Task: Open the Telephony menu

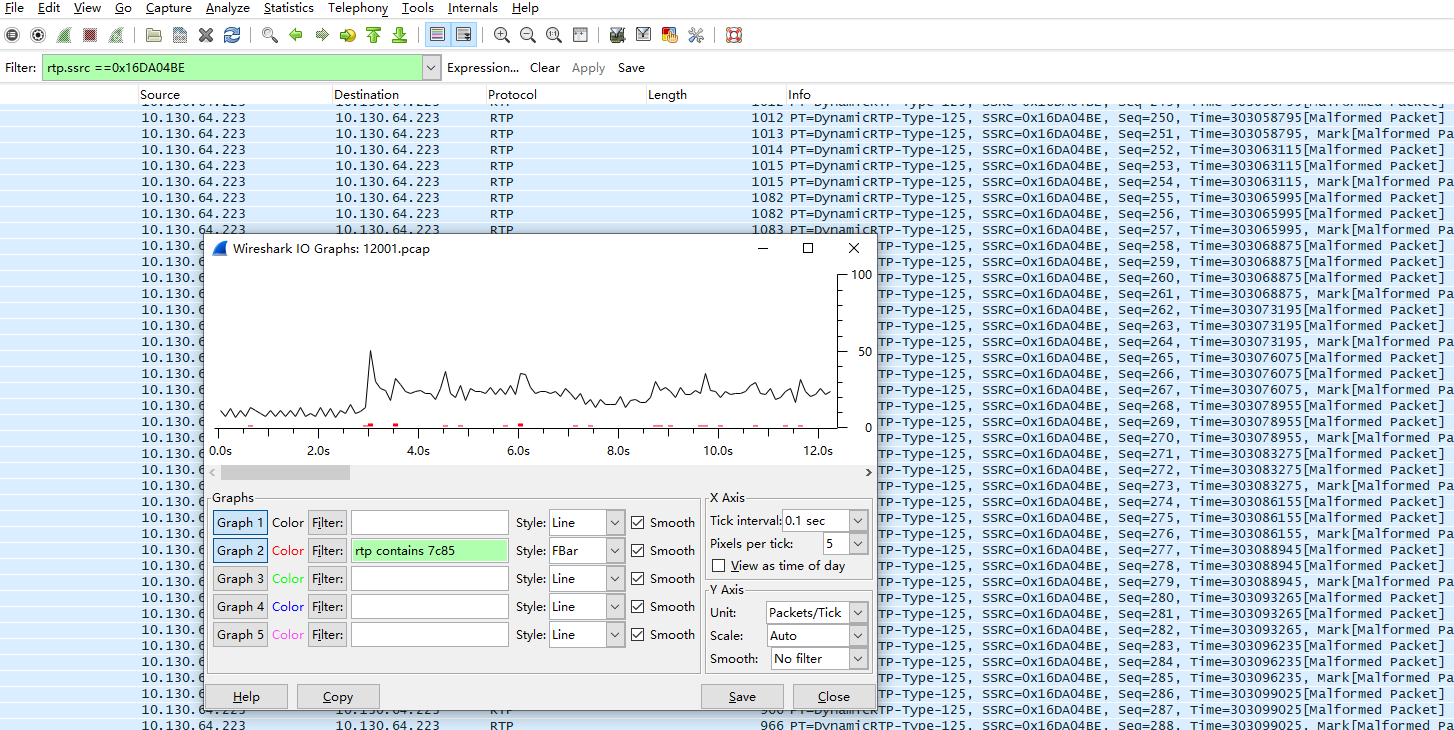Action: click(x=357, y=8)
